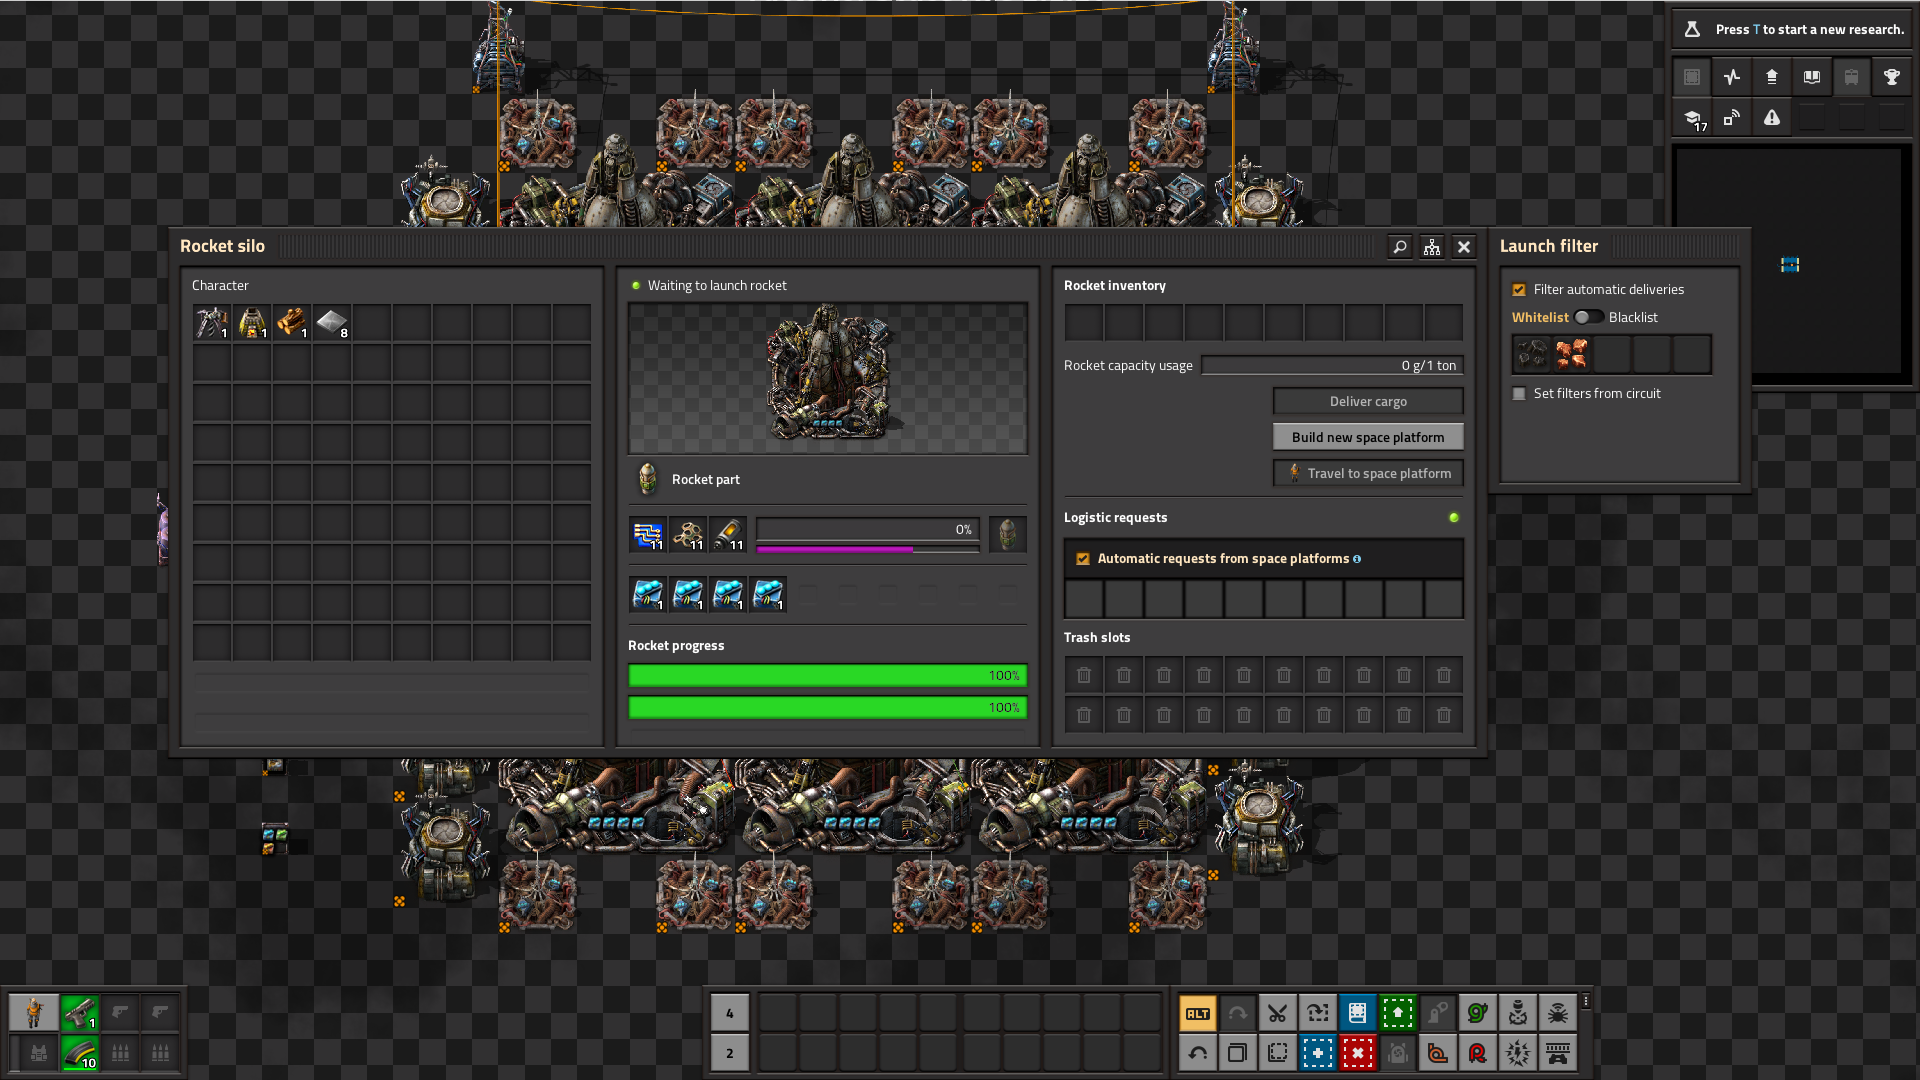Click ammo slot with 10 rounds
Screen dimensions: 1920x1080
[80, 1053]
